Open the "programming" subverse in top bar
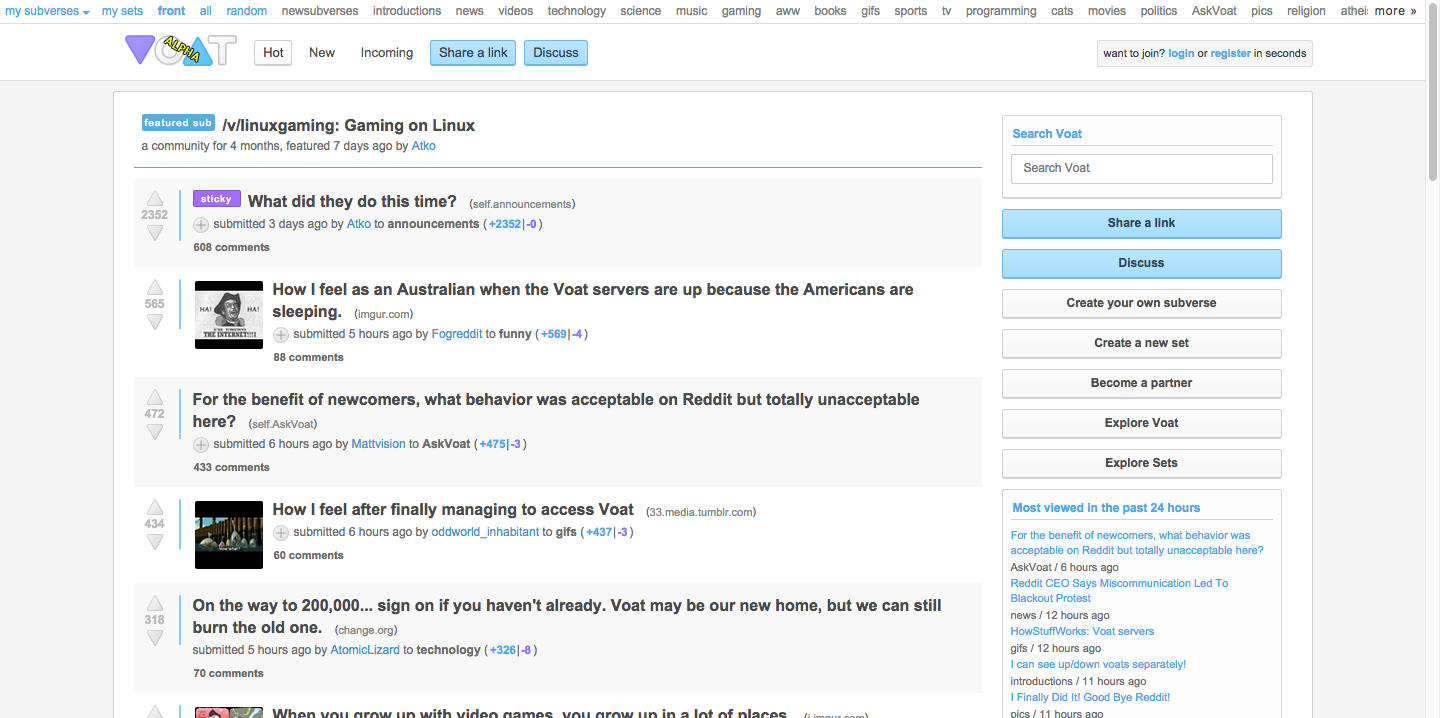Screen dimensions: 1440x718 click(1001, 11)
